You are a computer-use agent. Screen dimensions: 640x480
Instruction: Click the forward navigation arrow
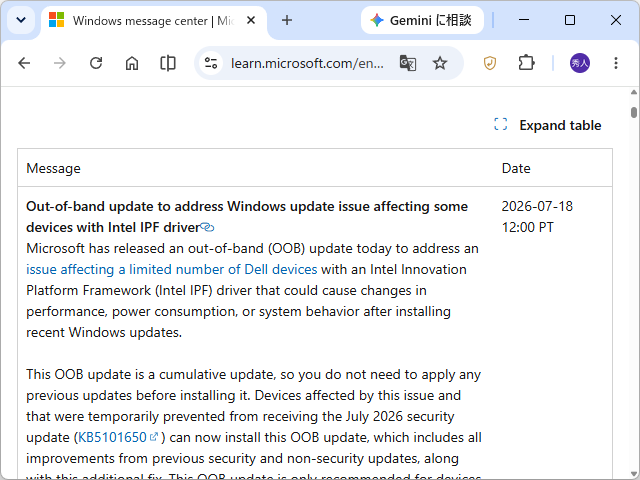[60, 63]
